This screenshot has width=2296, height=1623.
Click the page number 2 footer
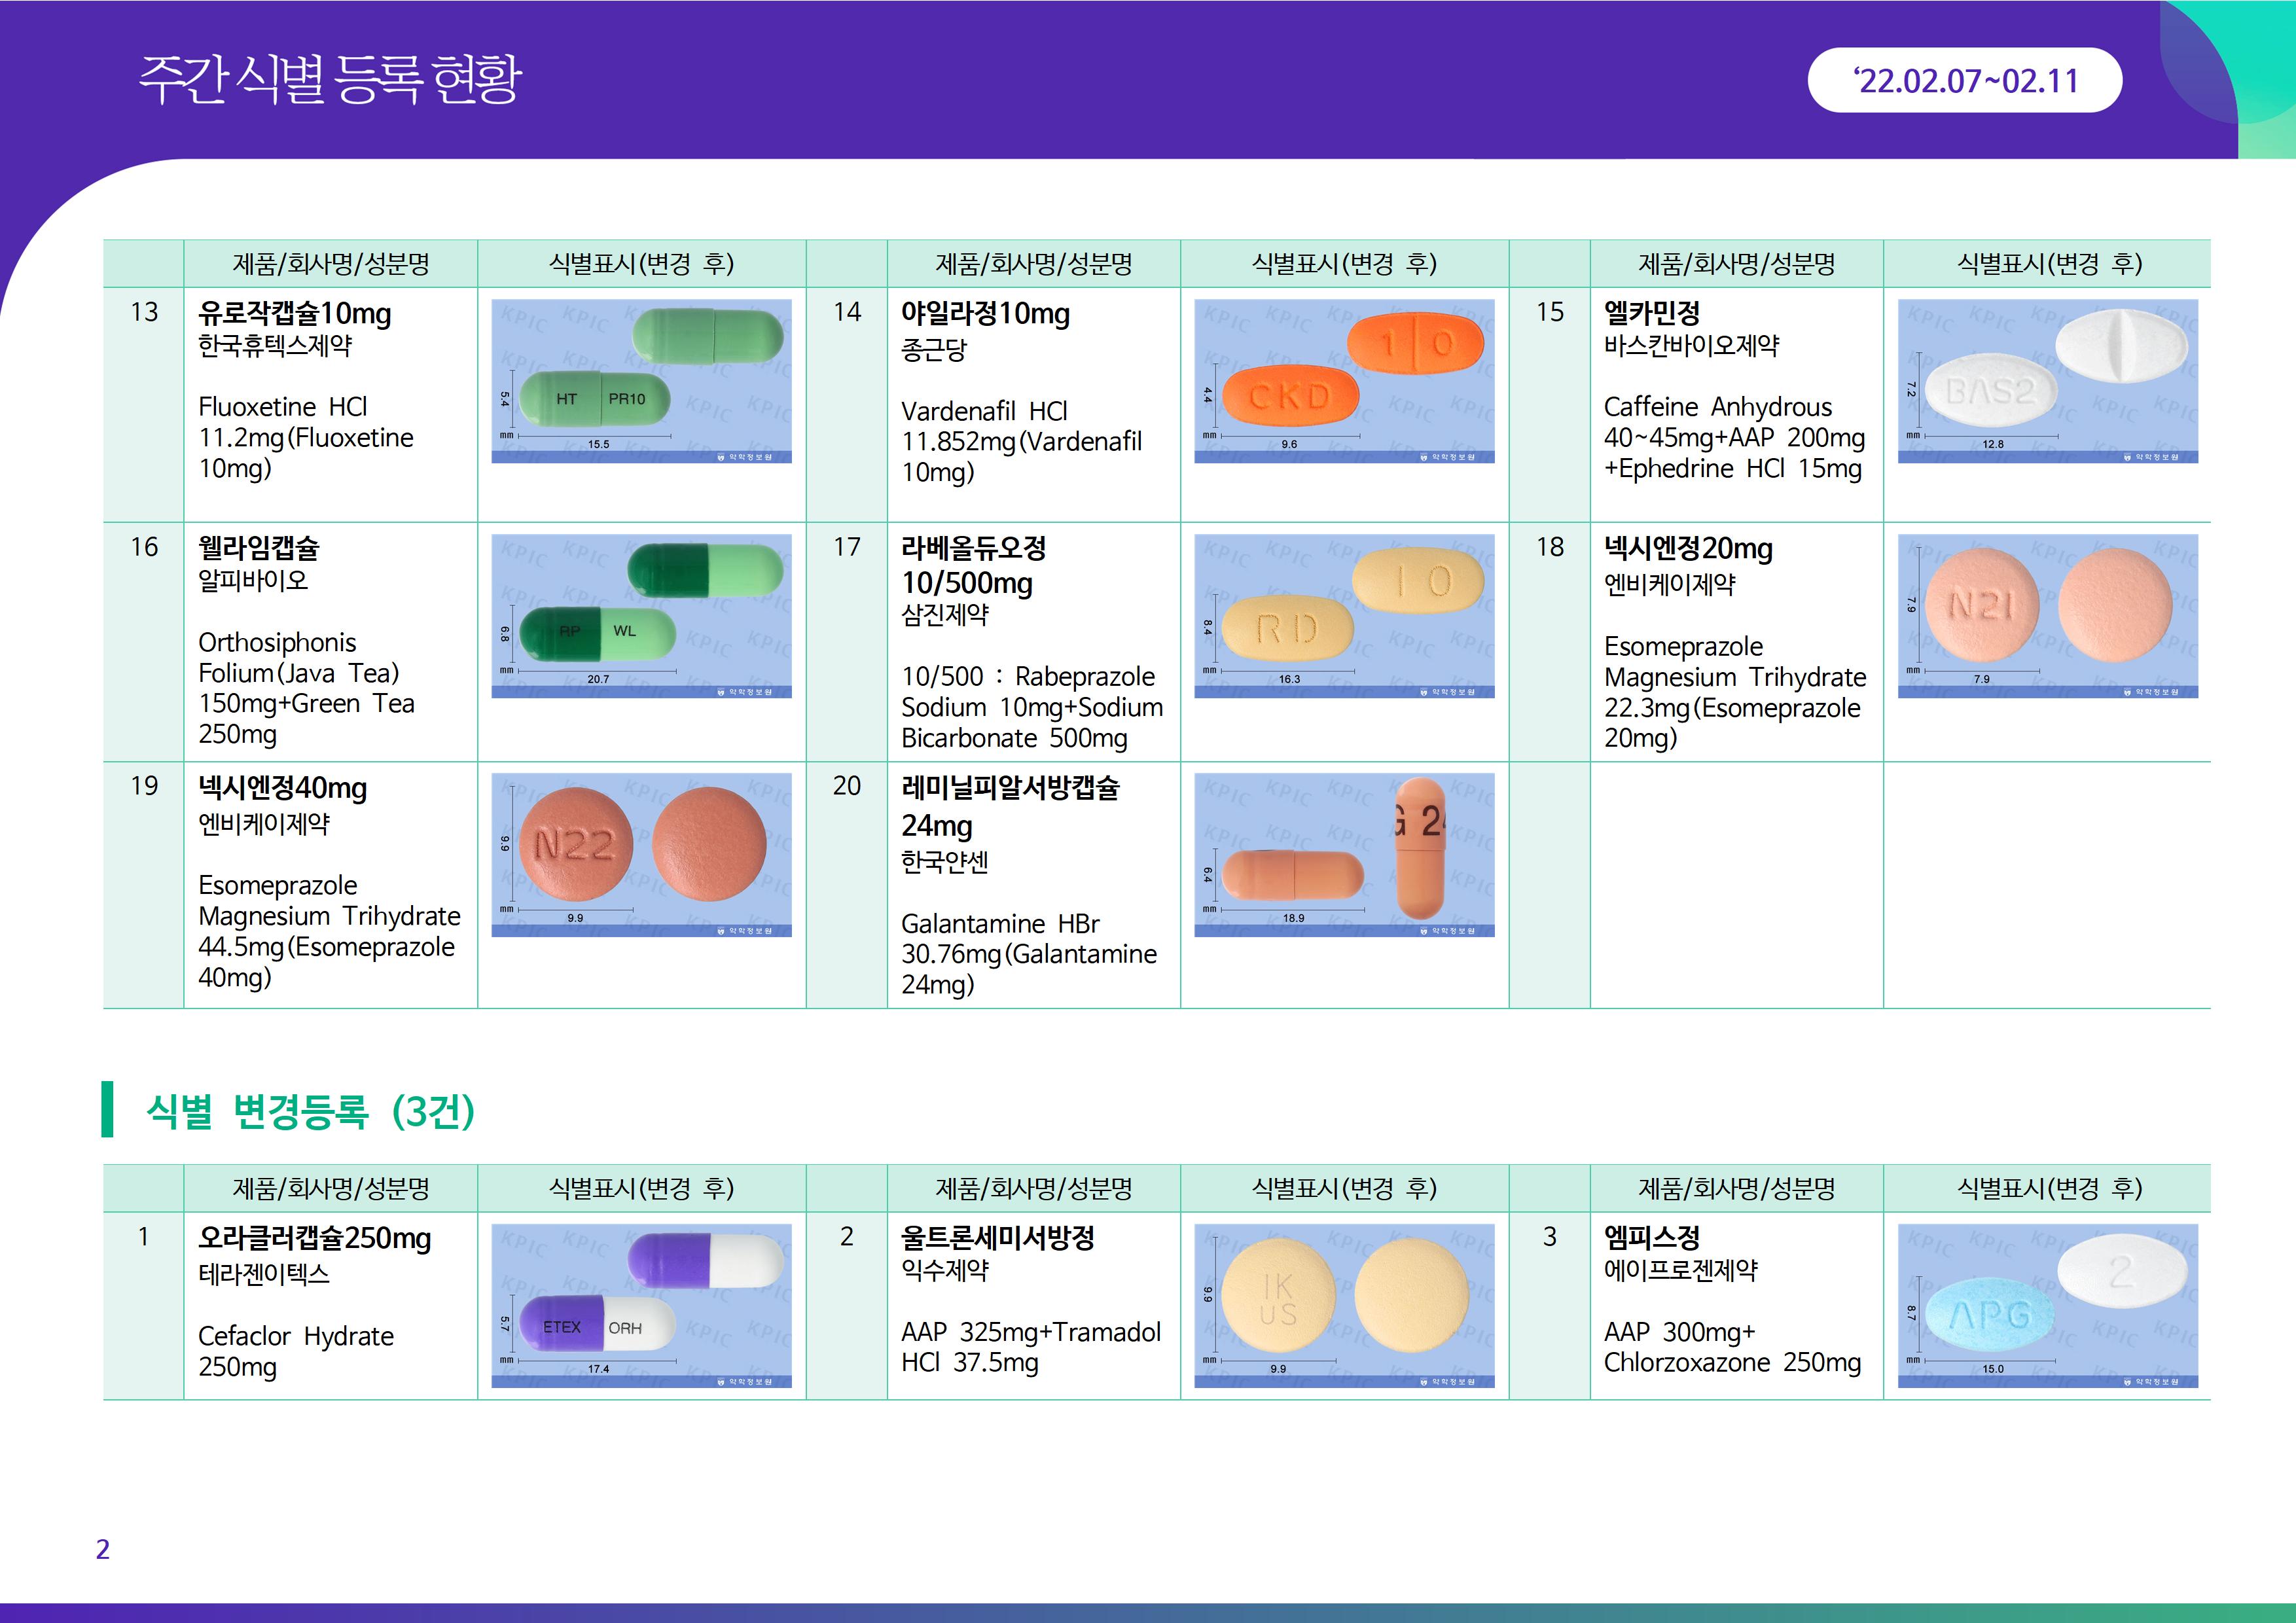(x=102, y=1549)
